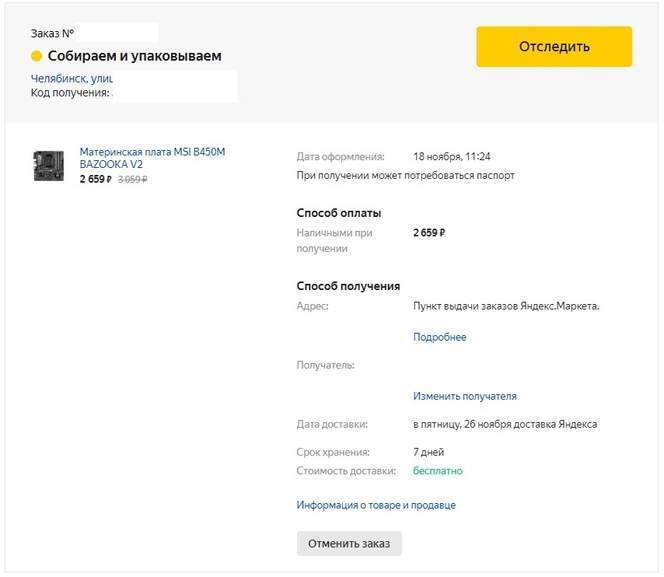
Task: Open the Материнская плата MSI B450M title link
Action: (152, 157)
